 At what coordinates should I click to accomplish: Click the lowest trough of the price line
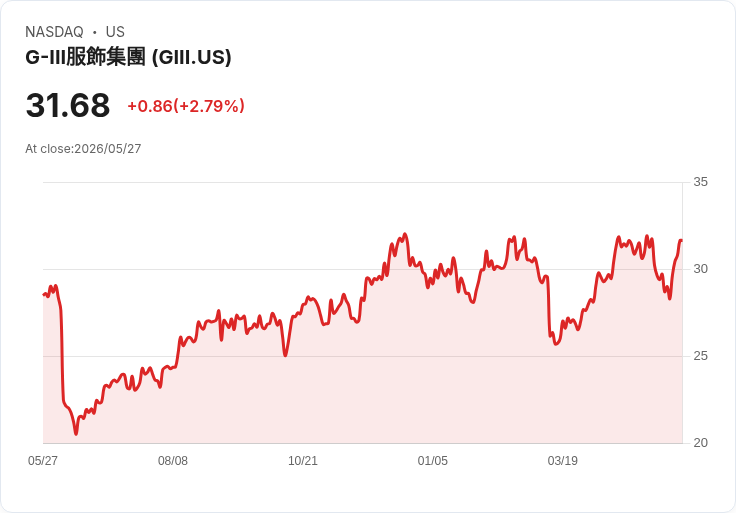coord(76,434)
